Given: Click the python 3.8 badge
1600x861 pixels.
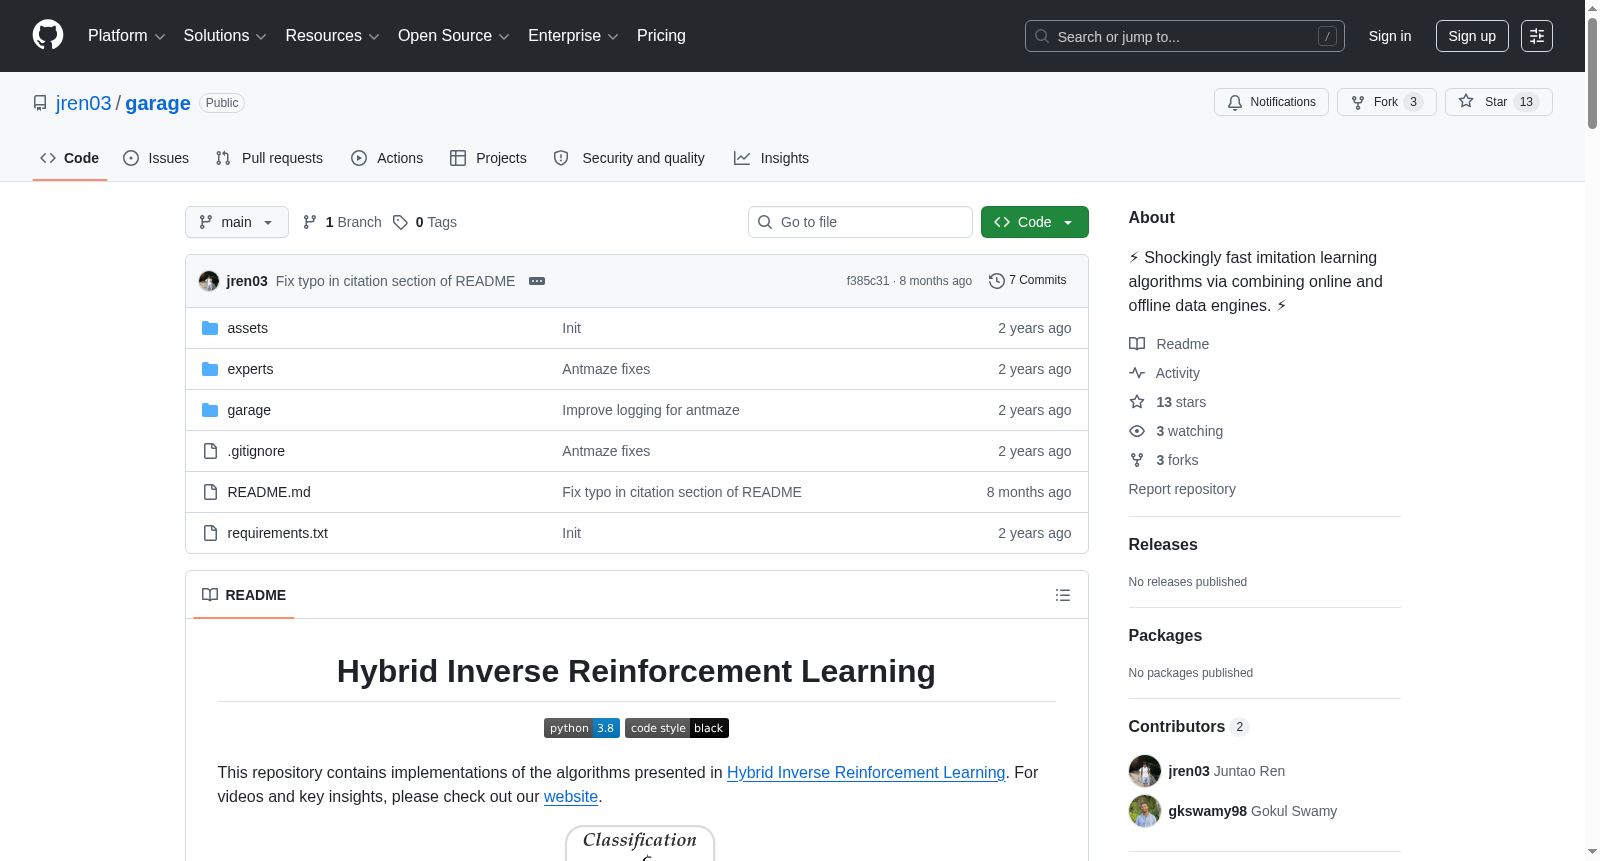Looking at the screenshot, I should tap(582, 728).
